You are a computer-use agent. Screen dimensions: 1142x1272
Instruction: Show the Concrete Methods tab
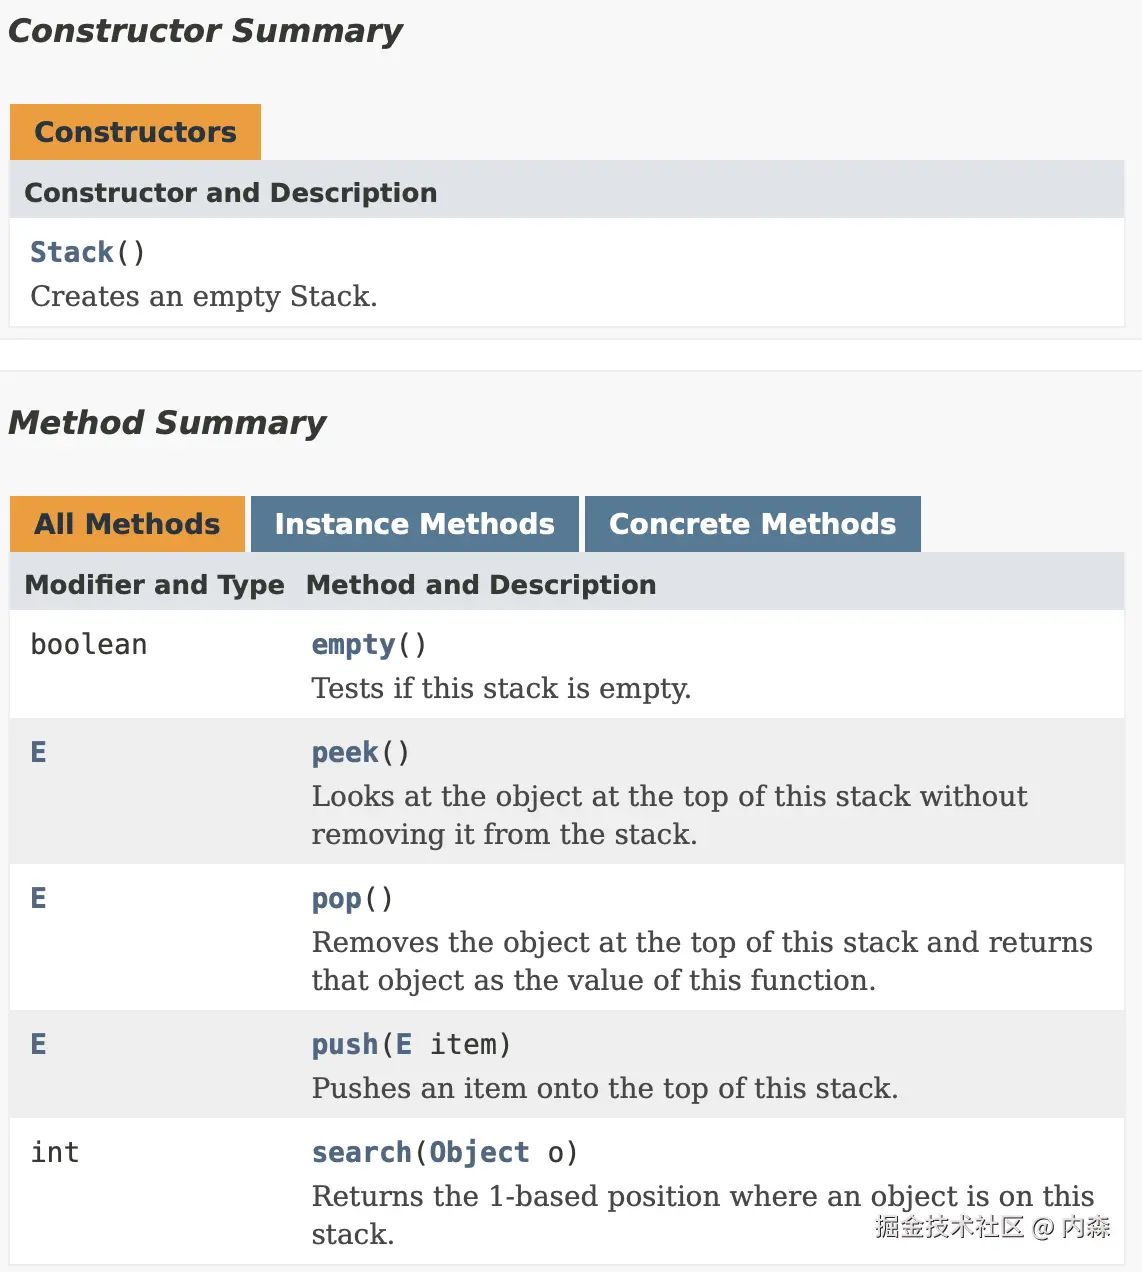click(x=752, y=524)
